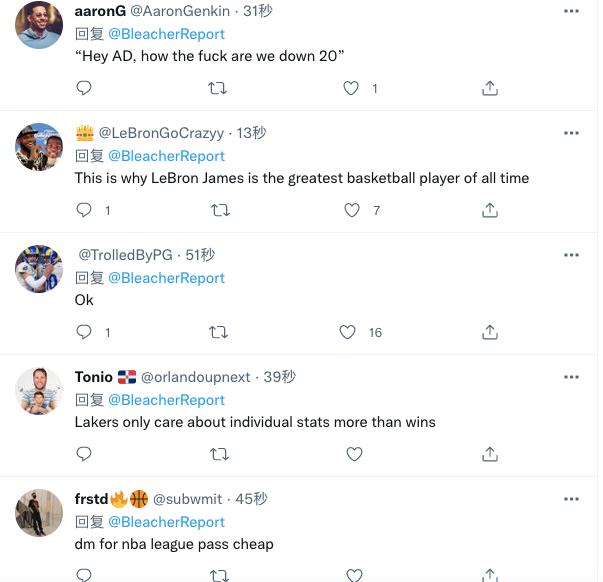Open more options menu on frstd's tweet

pos(571,499)
